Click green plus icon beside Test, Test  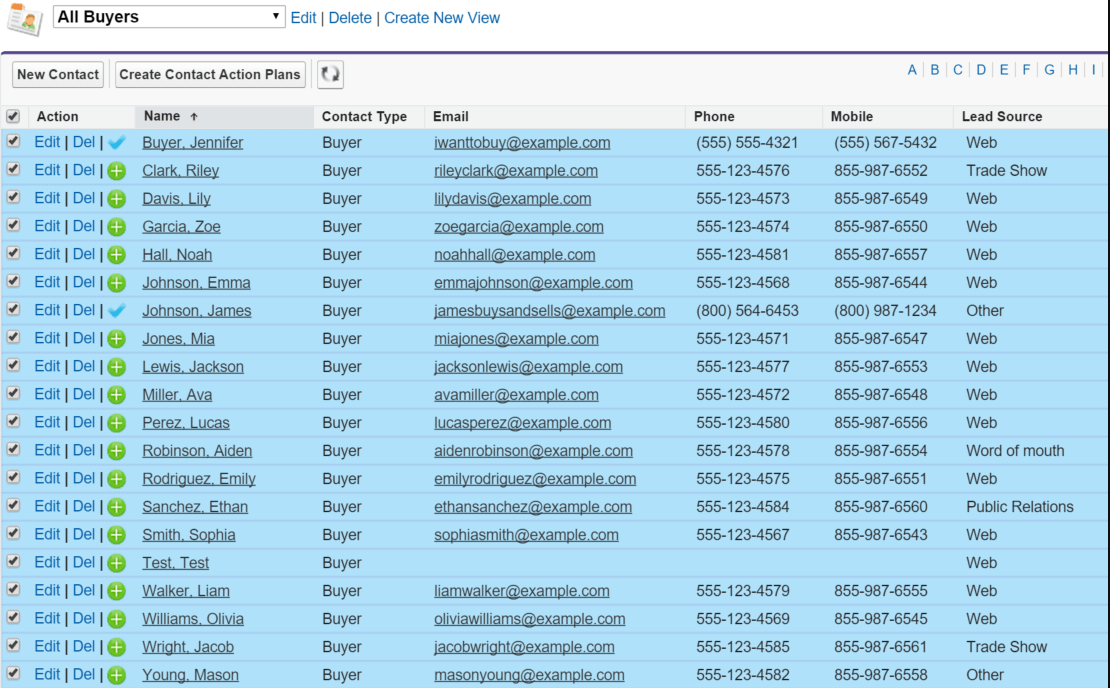point(116,562)
